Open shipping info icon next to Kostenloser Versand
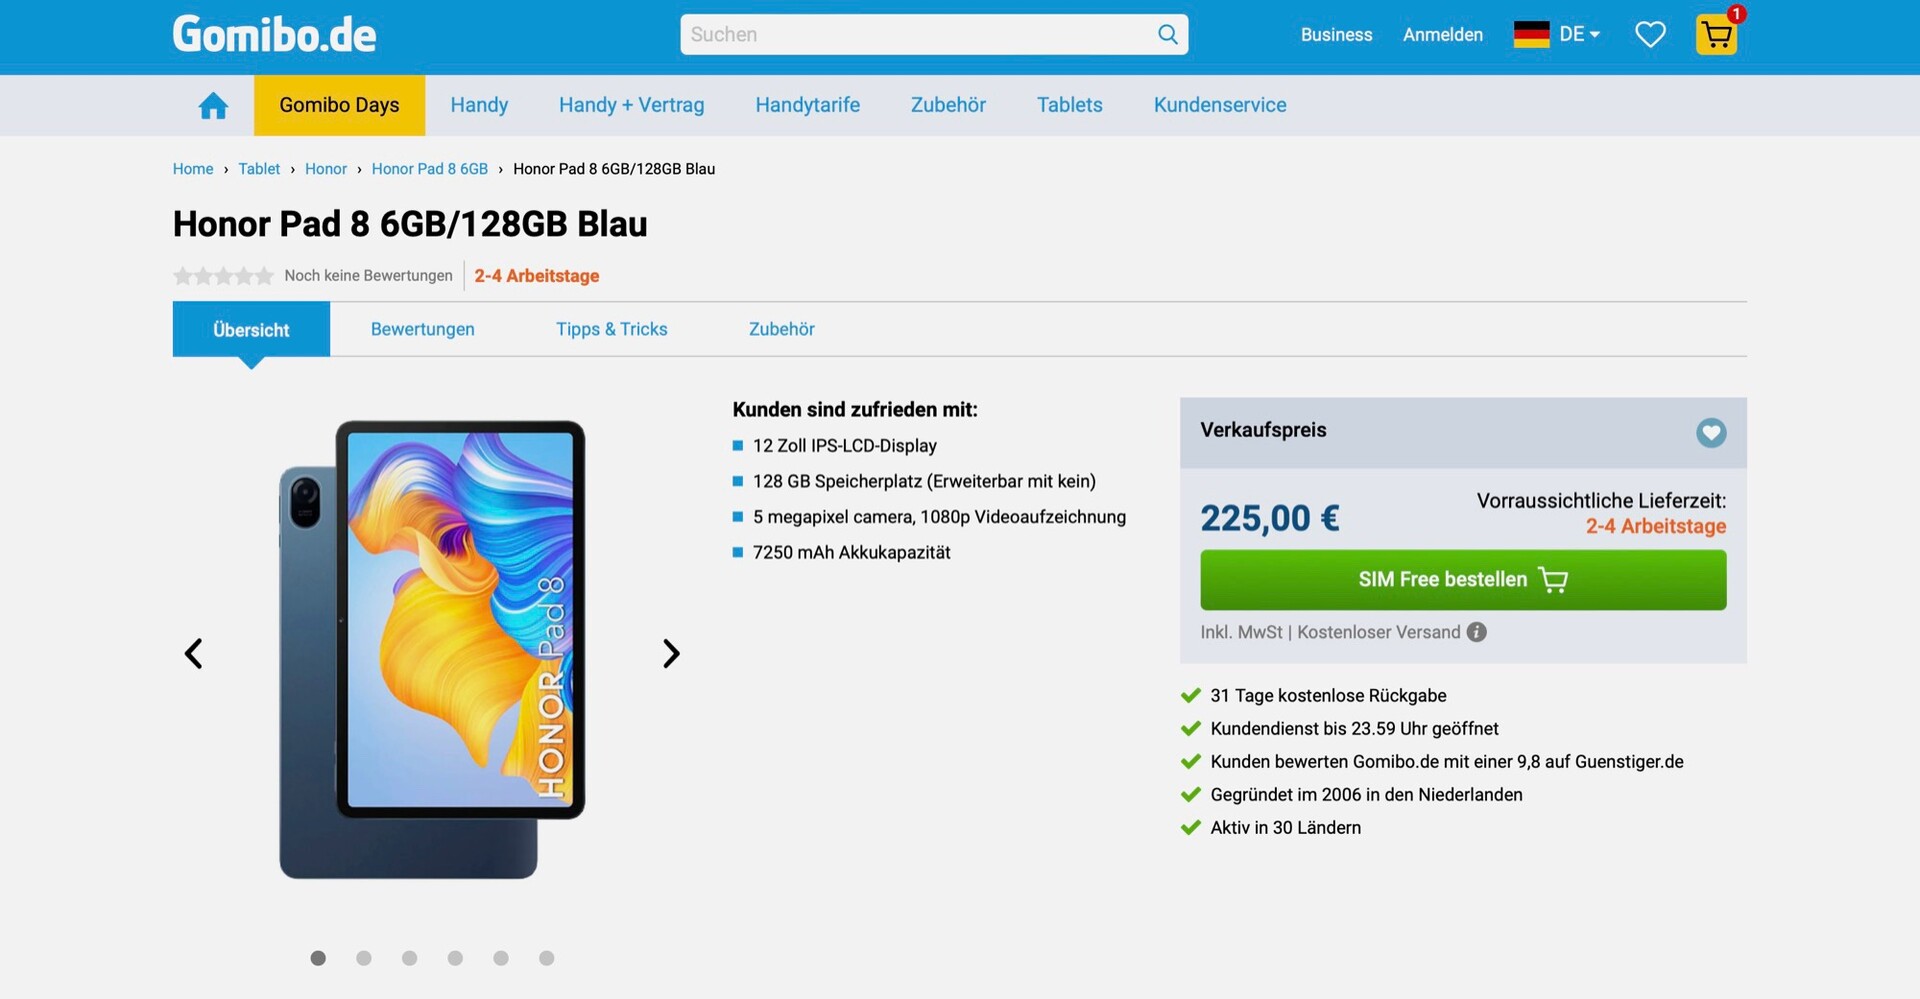1920x999 pixels. (x=1476, y=632)
